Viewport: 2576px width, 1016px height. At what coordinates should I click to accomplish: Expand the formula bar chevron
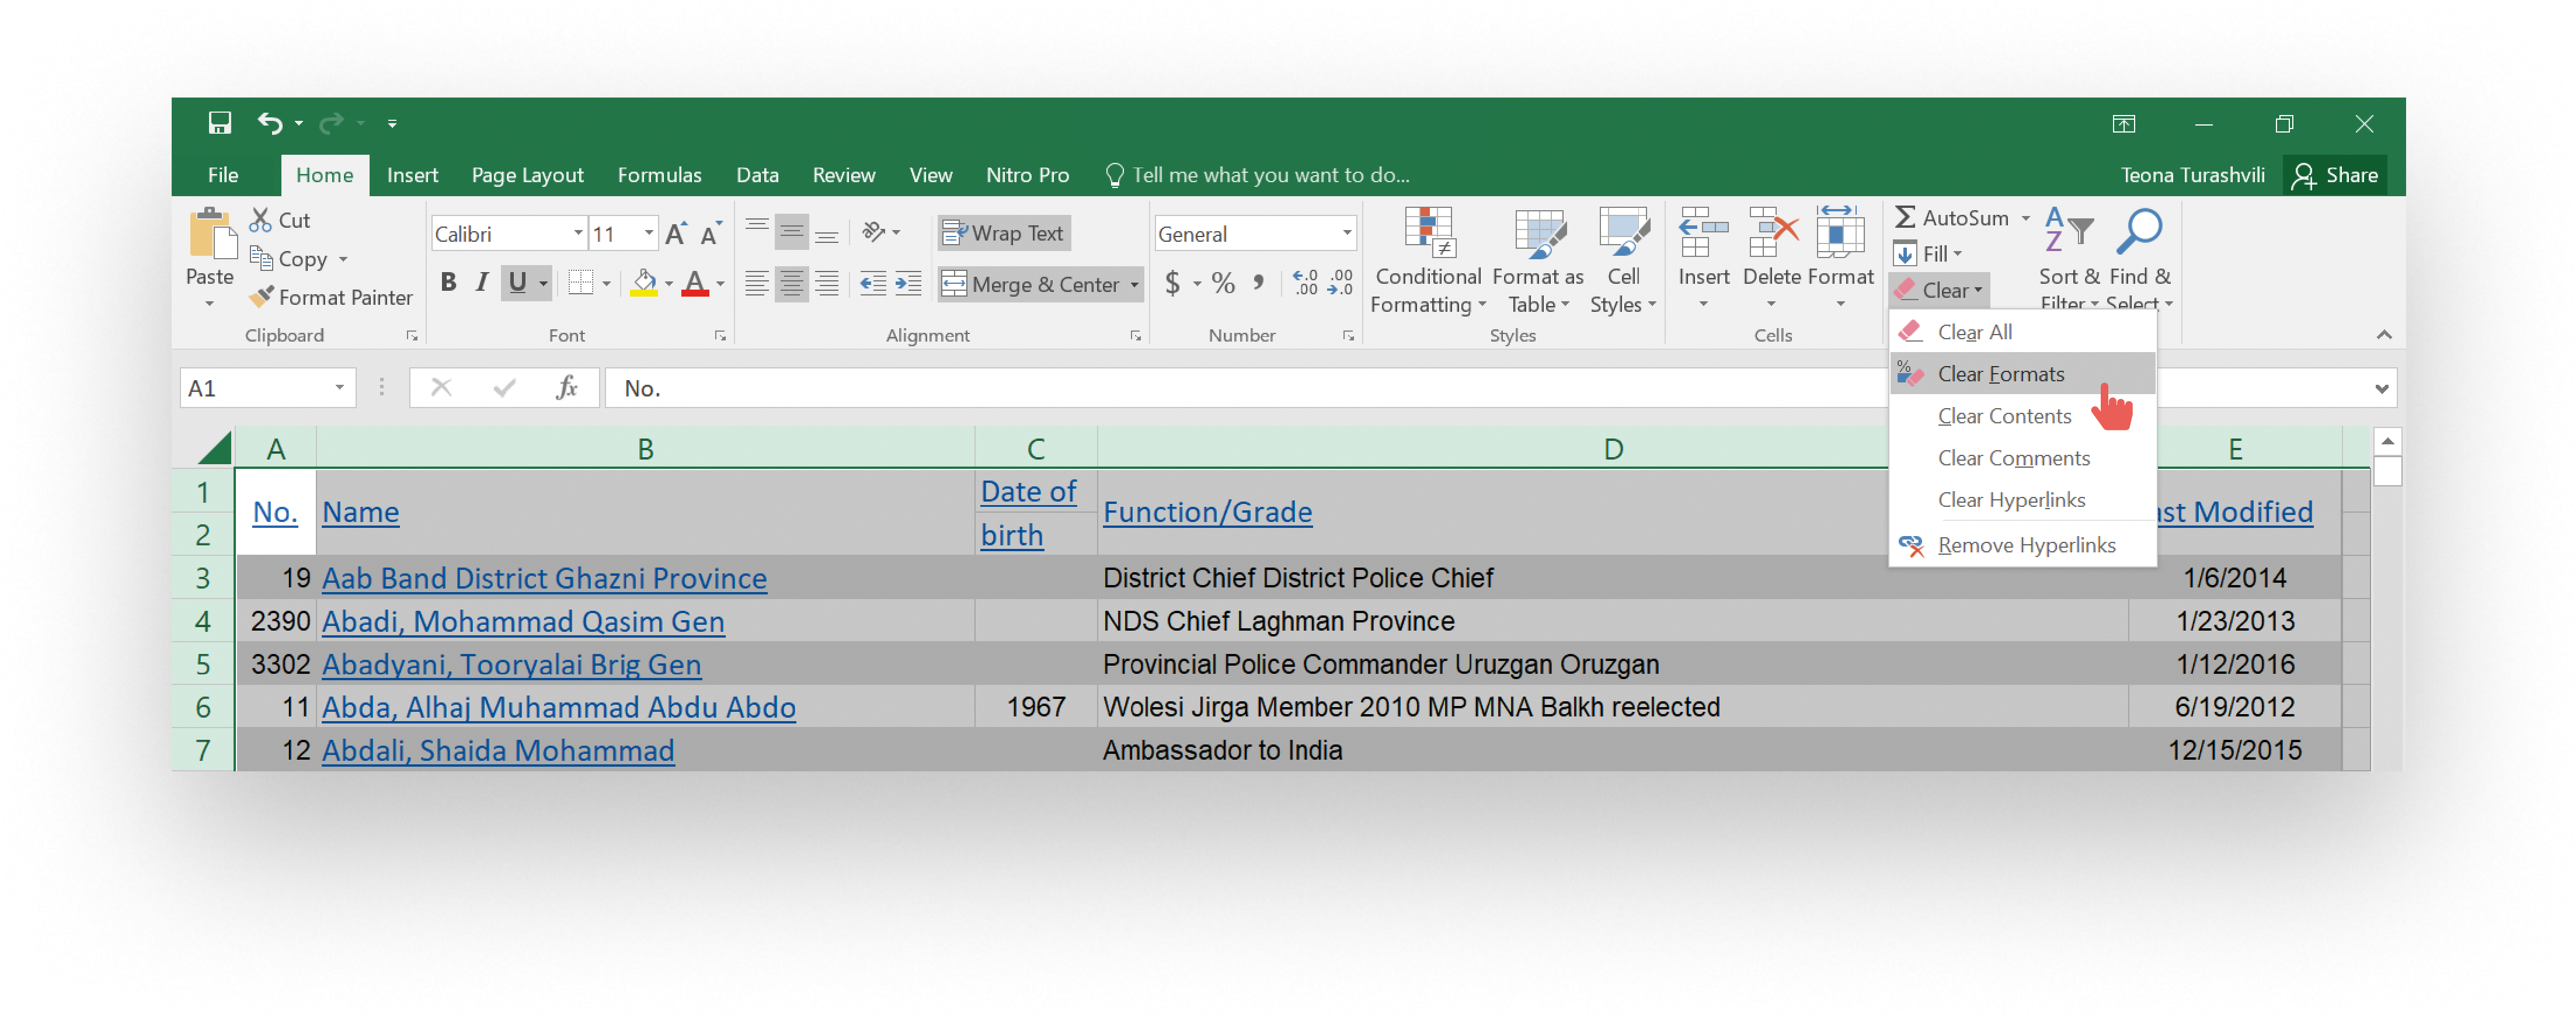coord(2381,388)
